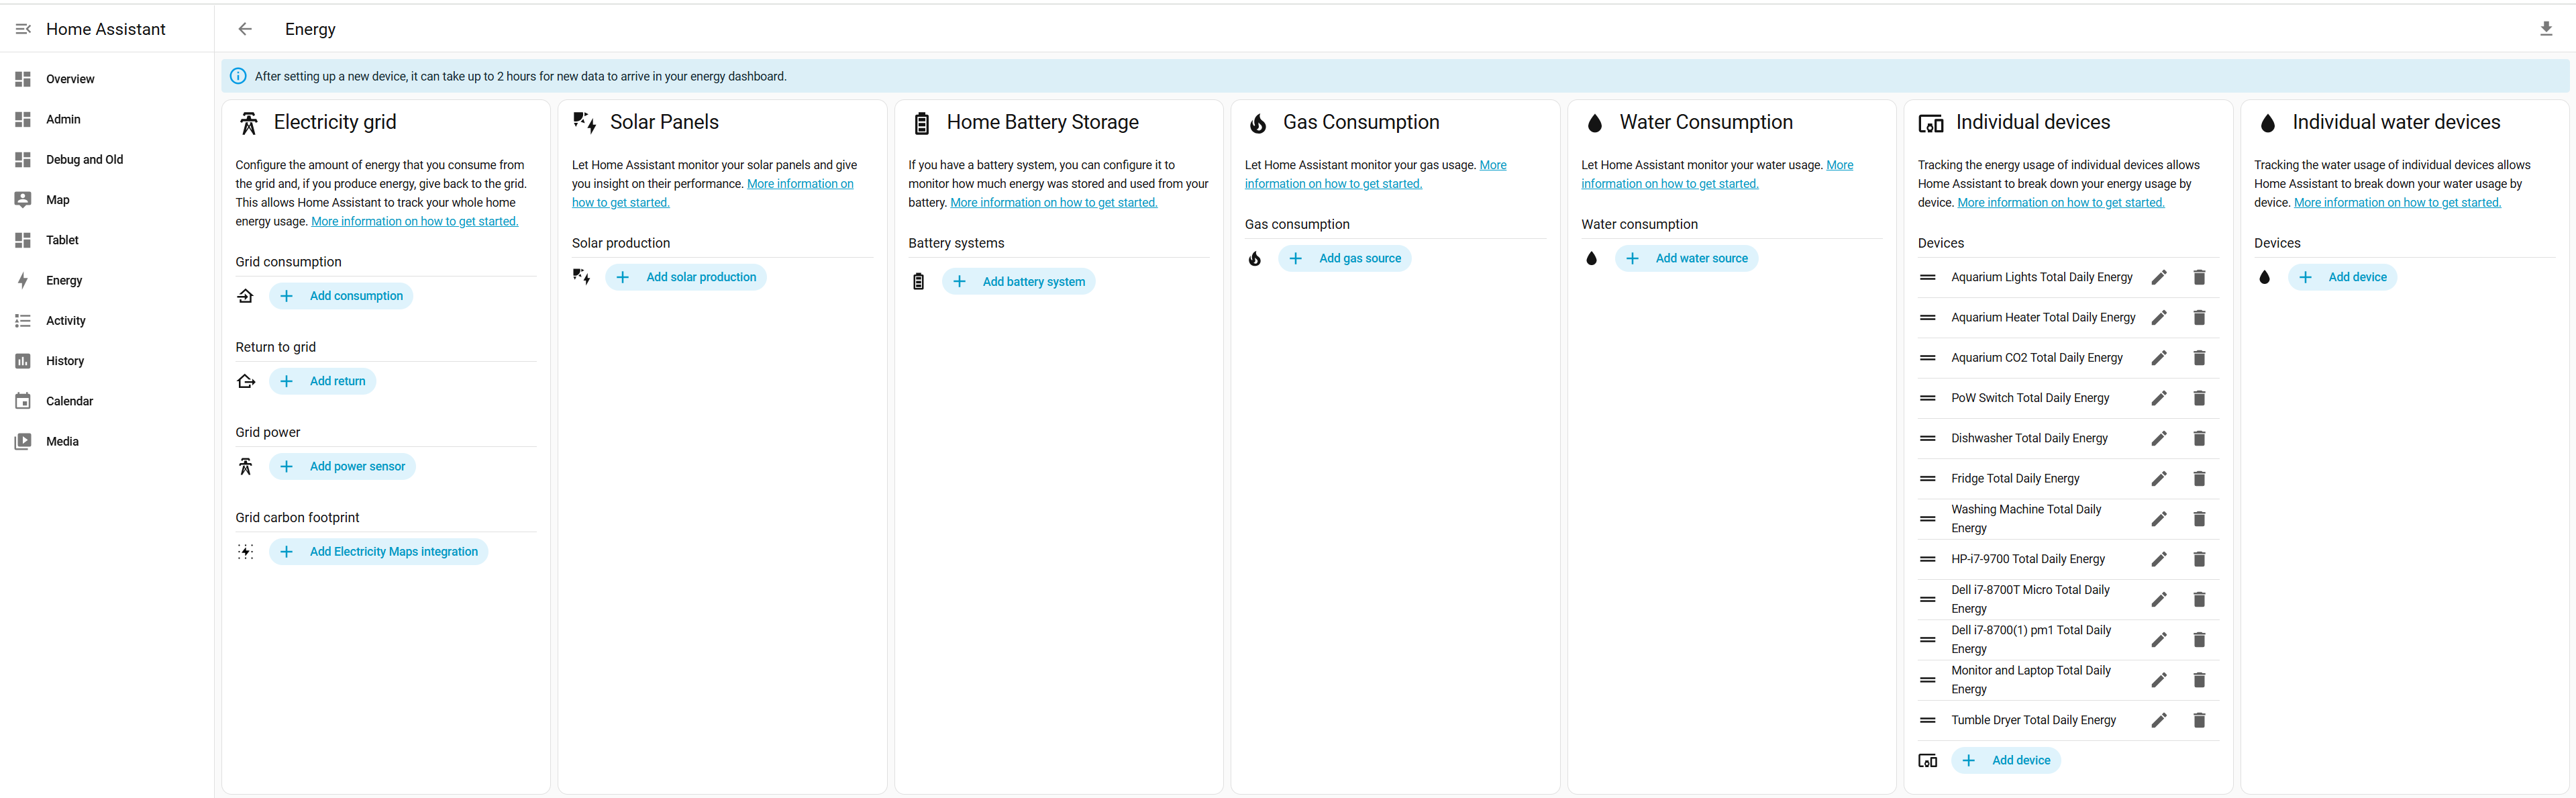Click Add gas source button

click(x=1345, y=258)
